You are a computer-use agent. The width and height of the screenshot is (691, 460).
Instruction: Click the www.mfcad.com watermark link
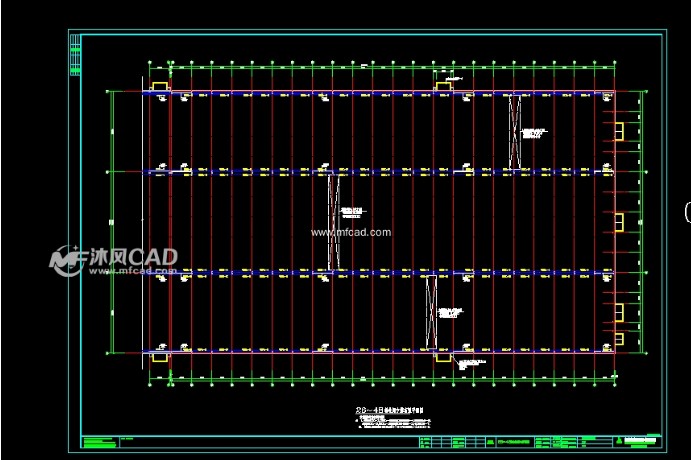[350, 232]
